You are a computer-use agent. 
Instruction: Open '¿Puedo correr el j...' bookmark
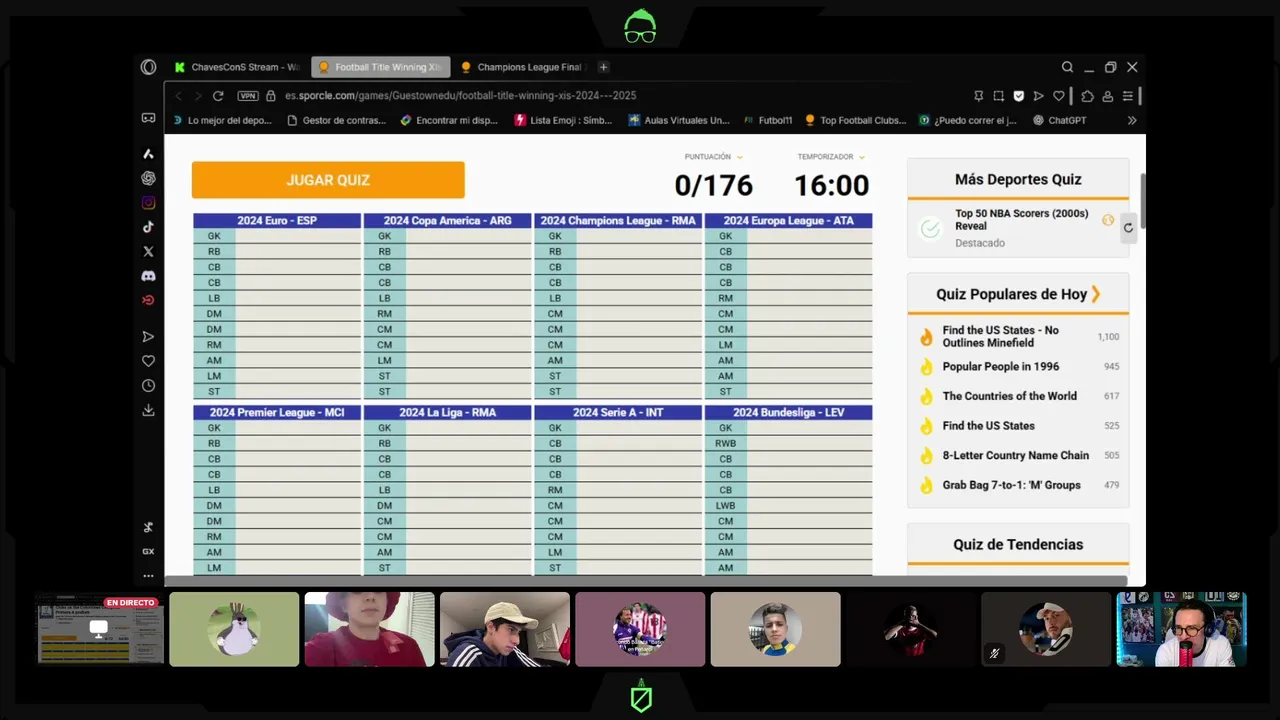click(x=968, y=120)
